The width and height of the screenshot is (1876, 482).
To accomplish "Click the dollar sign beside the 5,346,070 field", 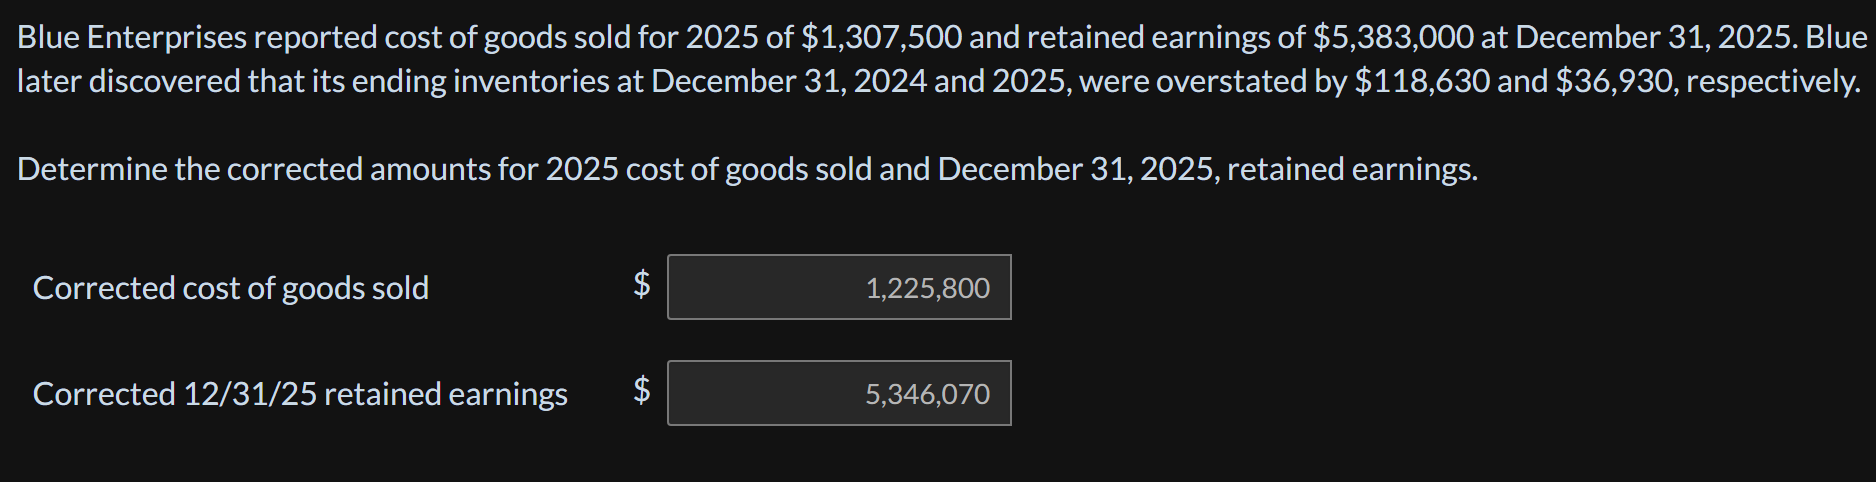I will point(642,390).
